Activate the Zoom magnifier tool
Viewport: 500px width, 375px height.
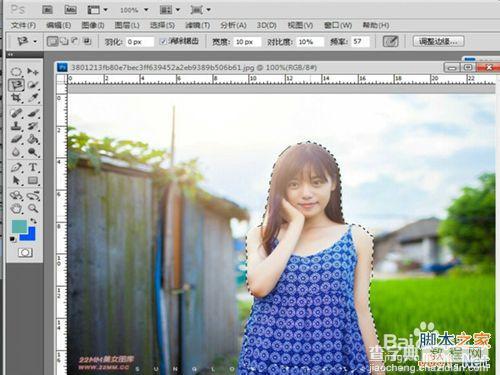point(33,209)
